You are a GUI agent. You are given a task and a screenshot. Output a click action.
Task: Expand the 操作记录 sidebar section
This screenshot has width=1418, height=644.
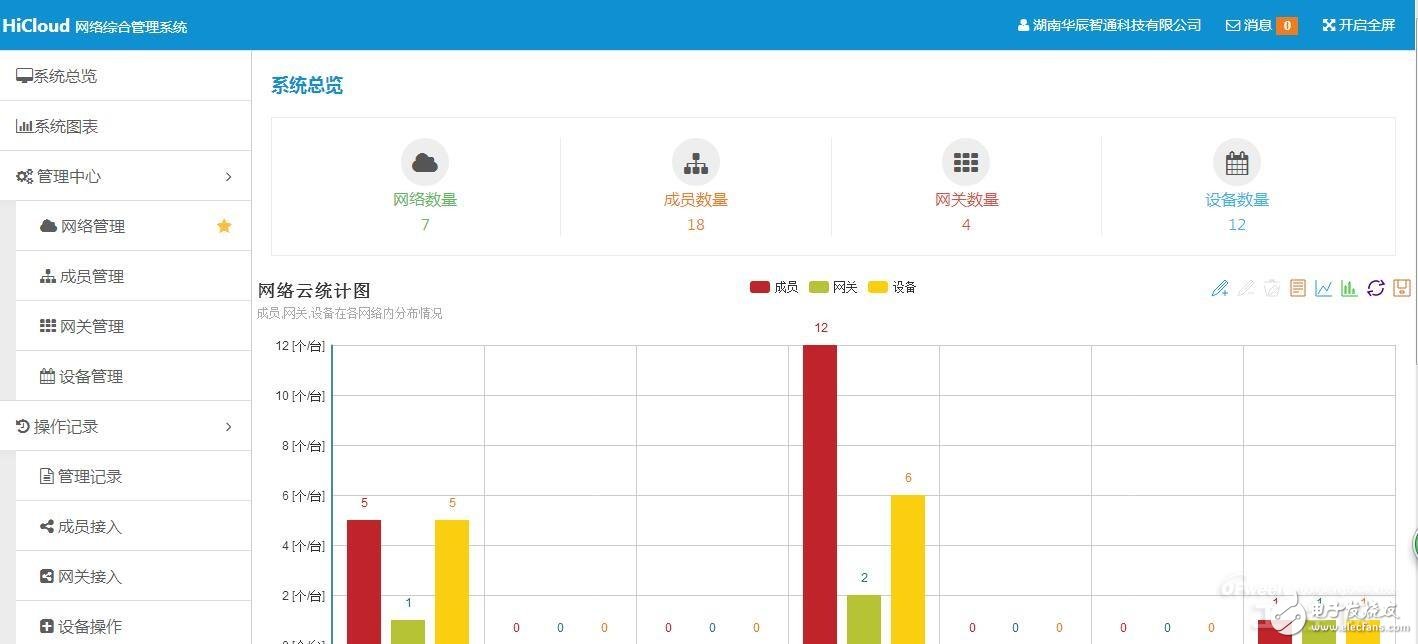point(125,426)
